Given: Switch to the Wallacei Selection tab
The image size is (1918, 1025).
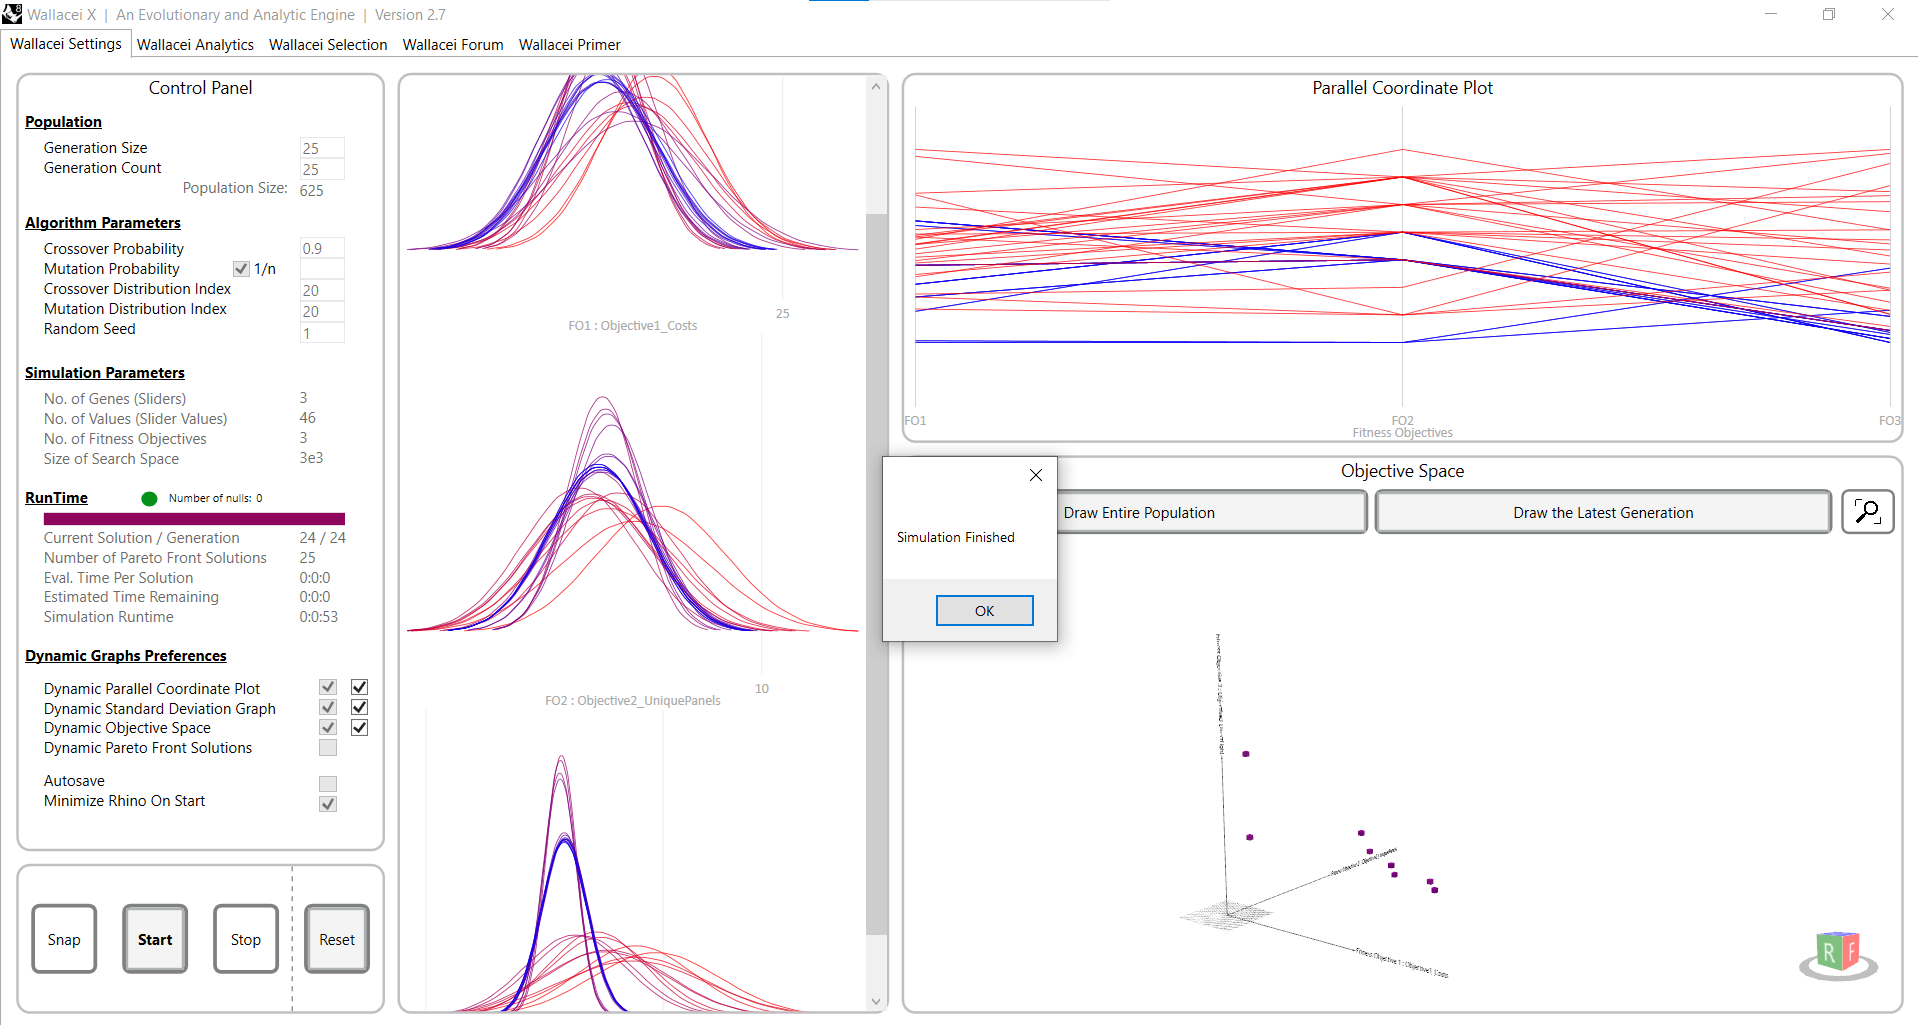Looking at the screenshot, I should 328,45.
